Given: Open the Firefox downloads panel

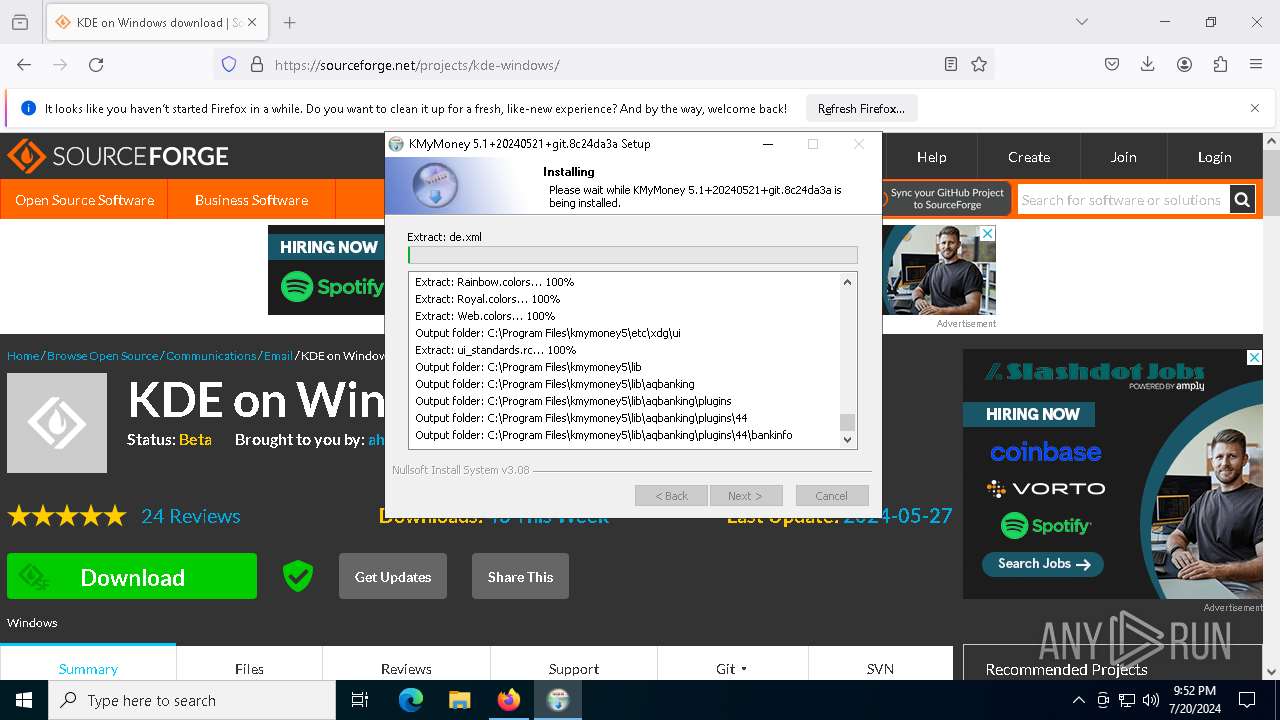Looking at the screenshot, I should (1148, 64).
